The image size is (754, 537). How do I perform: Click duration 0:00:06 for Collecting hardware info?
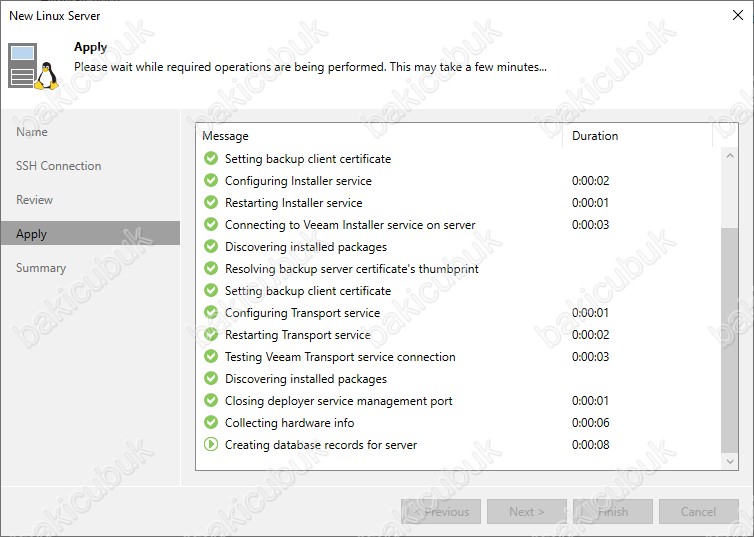coord(591,423)
